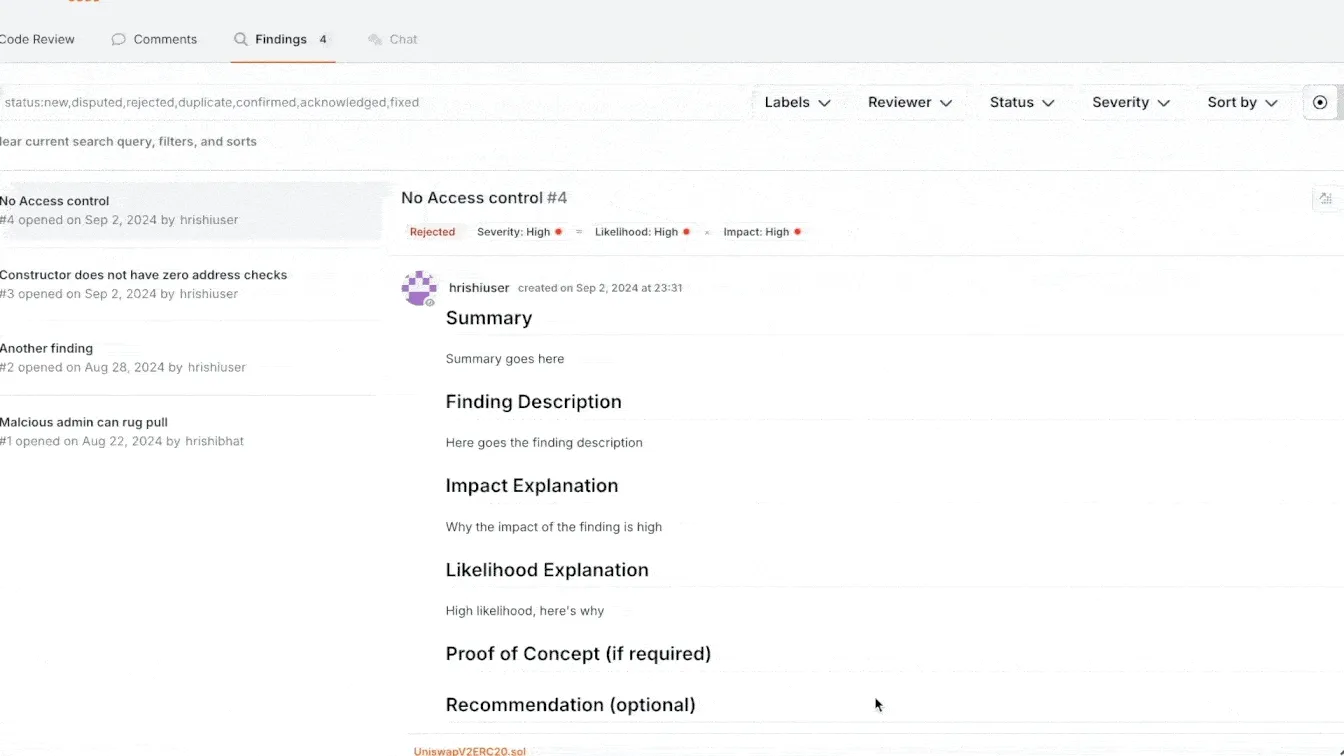This screenshot has height=756, width=1344.
Task: Click the Recommendation (optional) heading
Action: pyautogui.click(x=571, y=705)
